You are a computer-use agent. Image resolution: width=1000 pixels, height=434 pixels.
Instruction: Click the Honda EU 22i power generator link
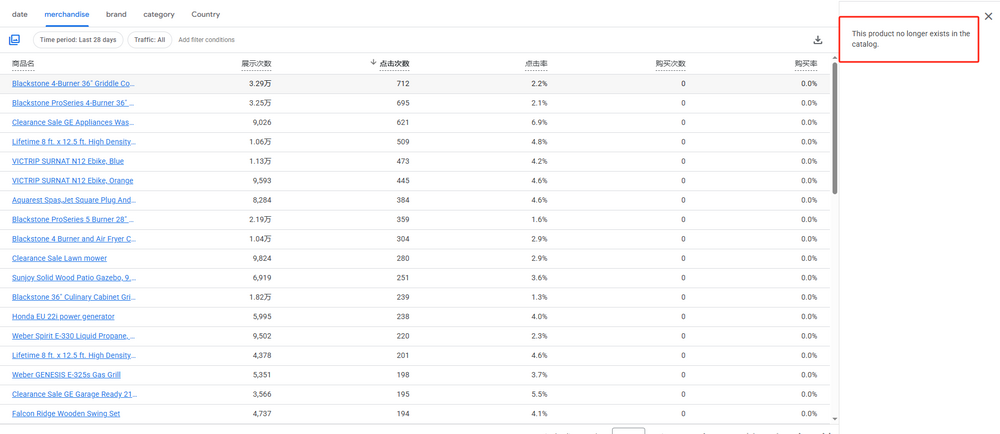(63, 317)
